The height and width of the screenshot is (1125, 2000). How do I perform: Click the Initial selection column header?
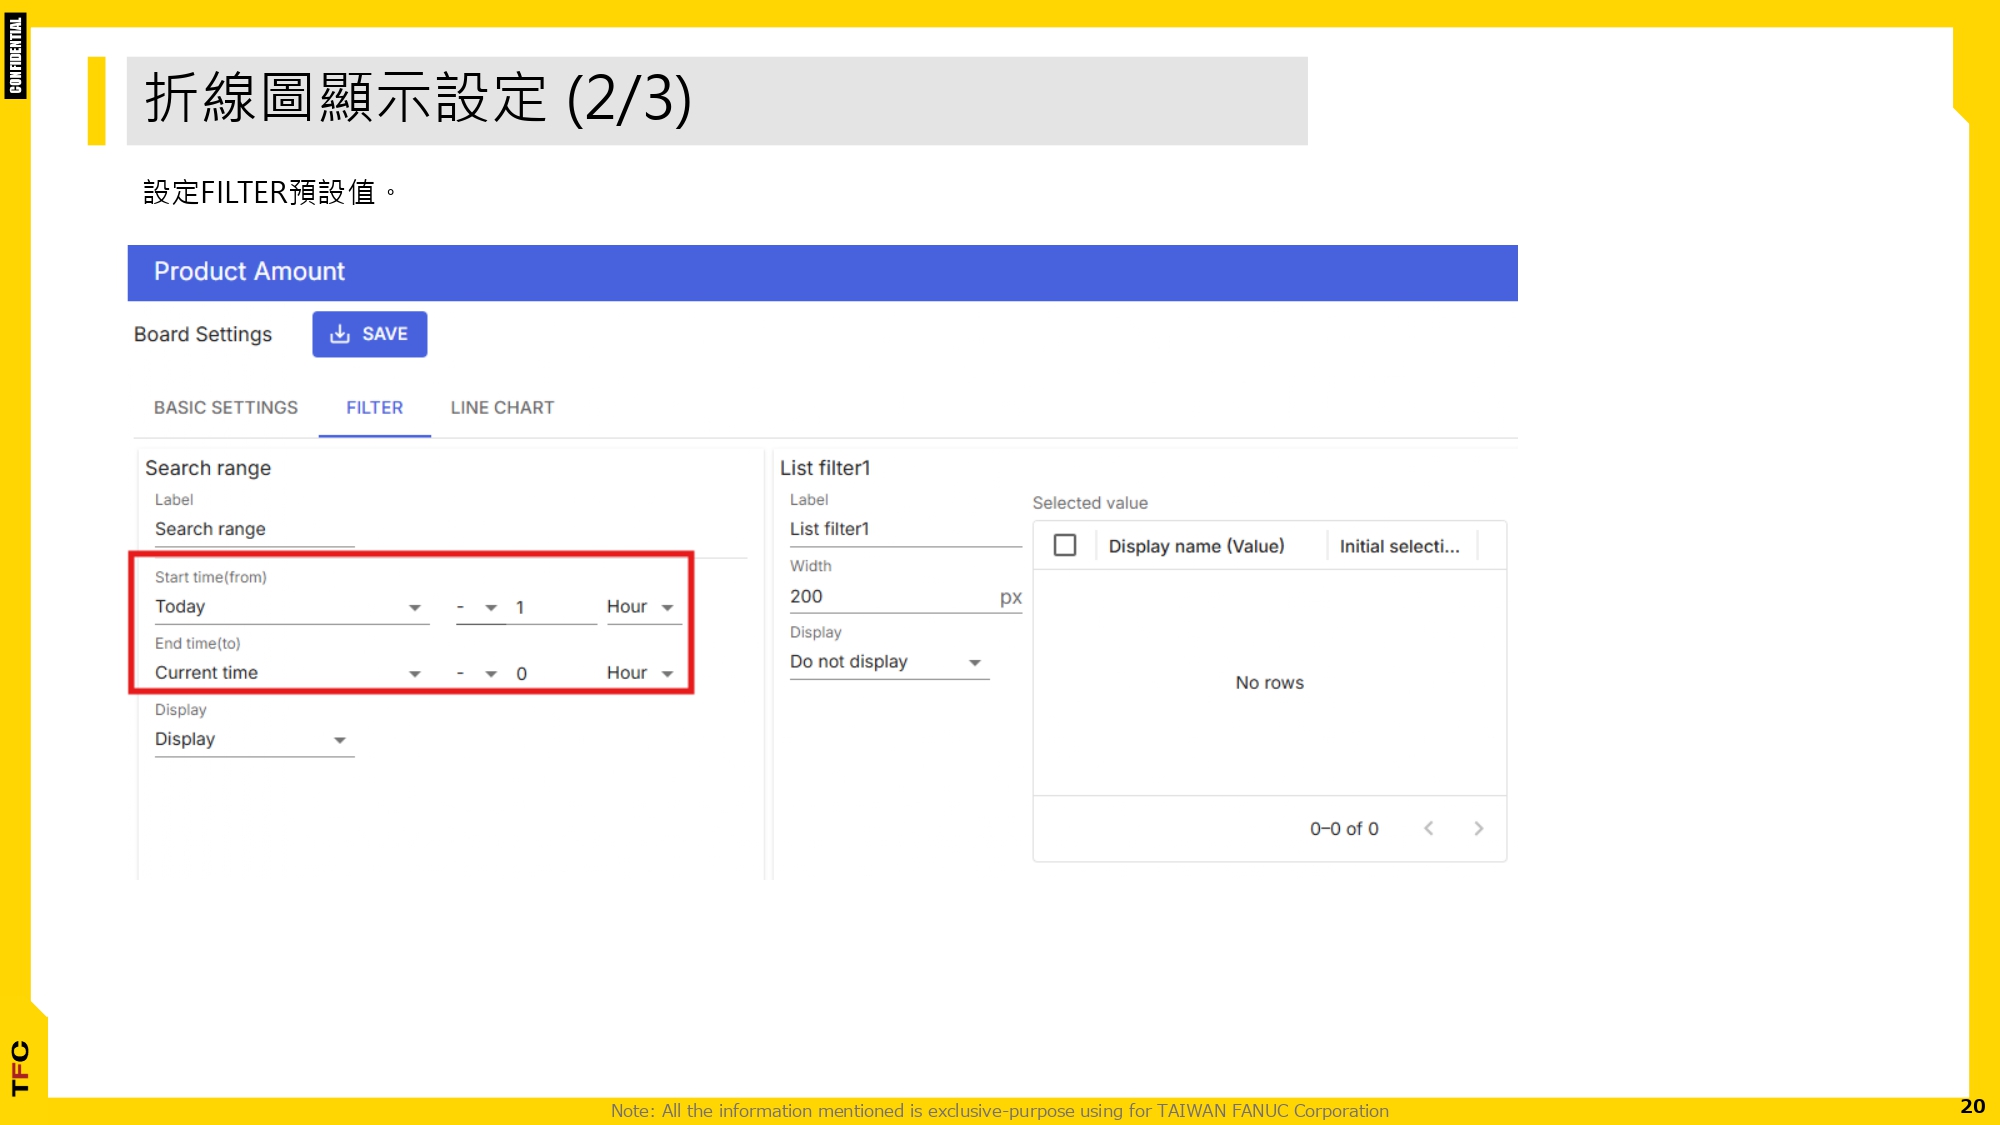coord(1400,546)
